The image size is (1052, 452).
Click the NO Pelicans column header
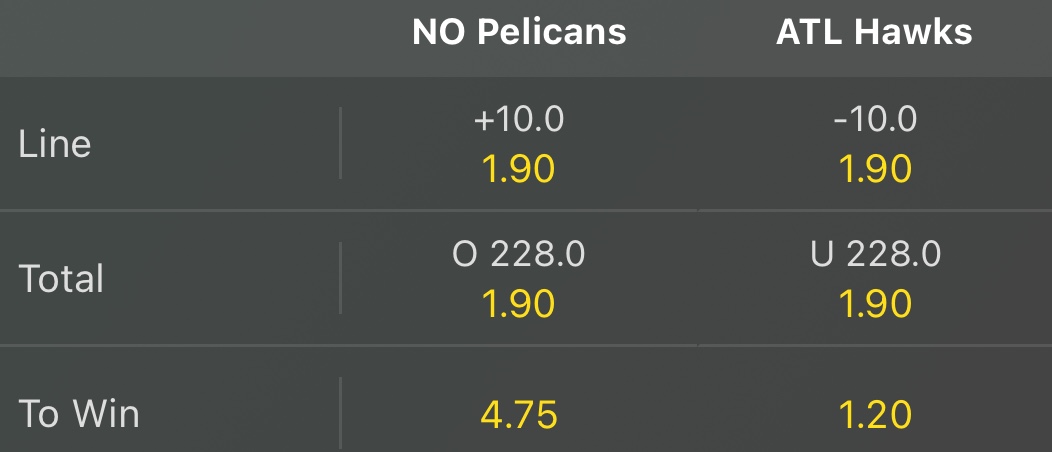click(x=519, y=32)
